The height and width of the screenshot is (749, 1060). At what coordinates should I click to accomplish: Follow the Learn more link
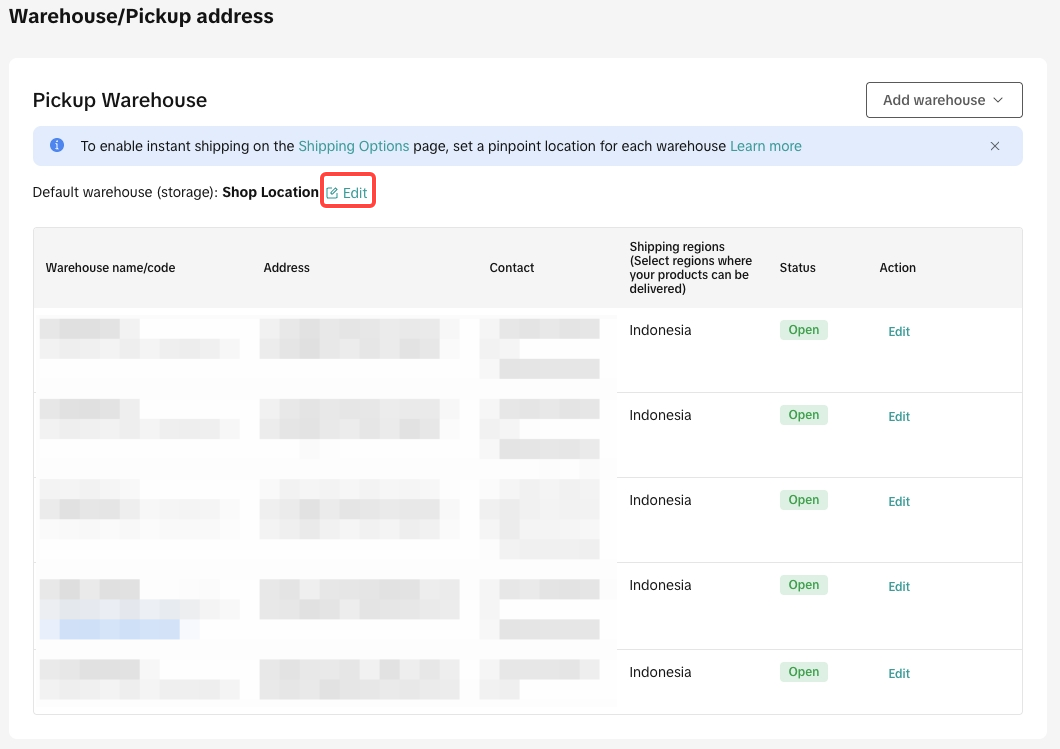765,146
